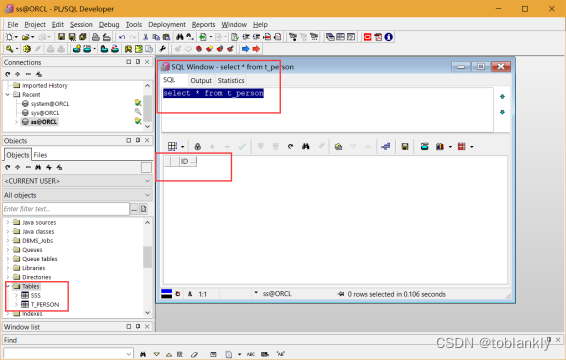Open the chart icon dropdown in the grid toolbar
Viewport: 566px width, 360px height.
click(x=450, y=147)
